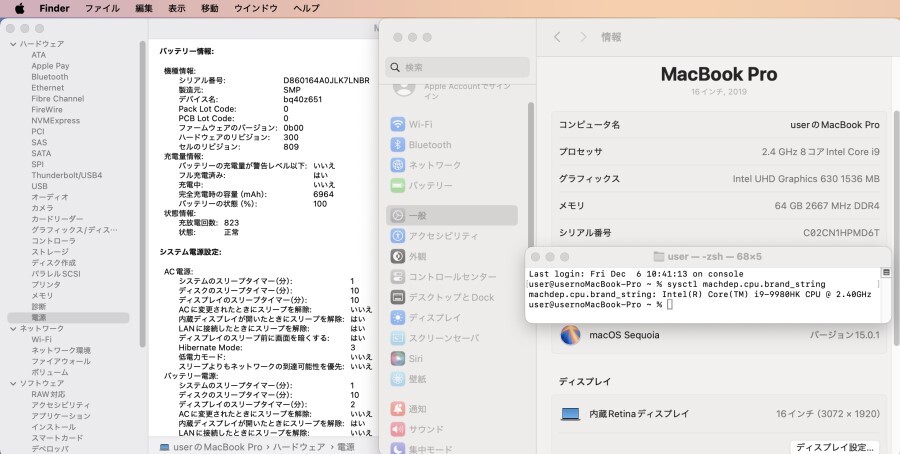900x454 pixels.
Task: Open 壁紙 settings icon
Action: tap(398, 379)
